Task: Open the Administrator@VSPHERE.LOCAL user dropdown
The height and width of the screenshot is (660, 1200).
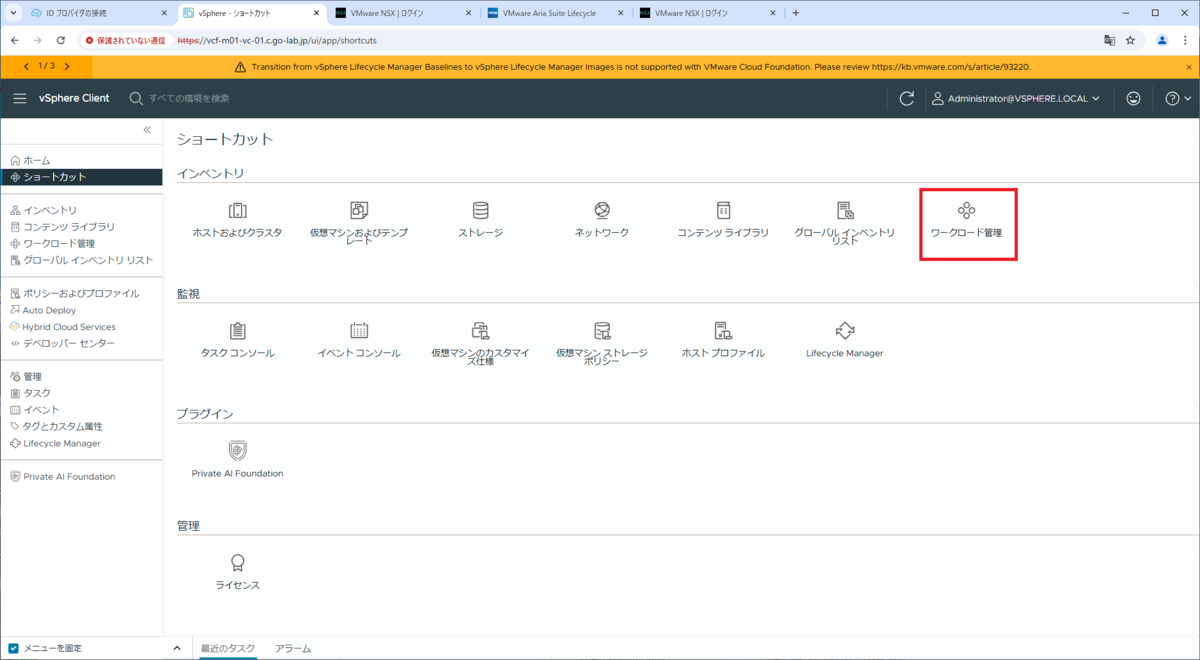Action: point(1016,99)
